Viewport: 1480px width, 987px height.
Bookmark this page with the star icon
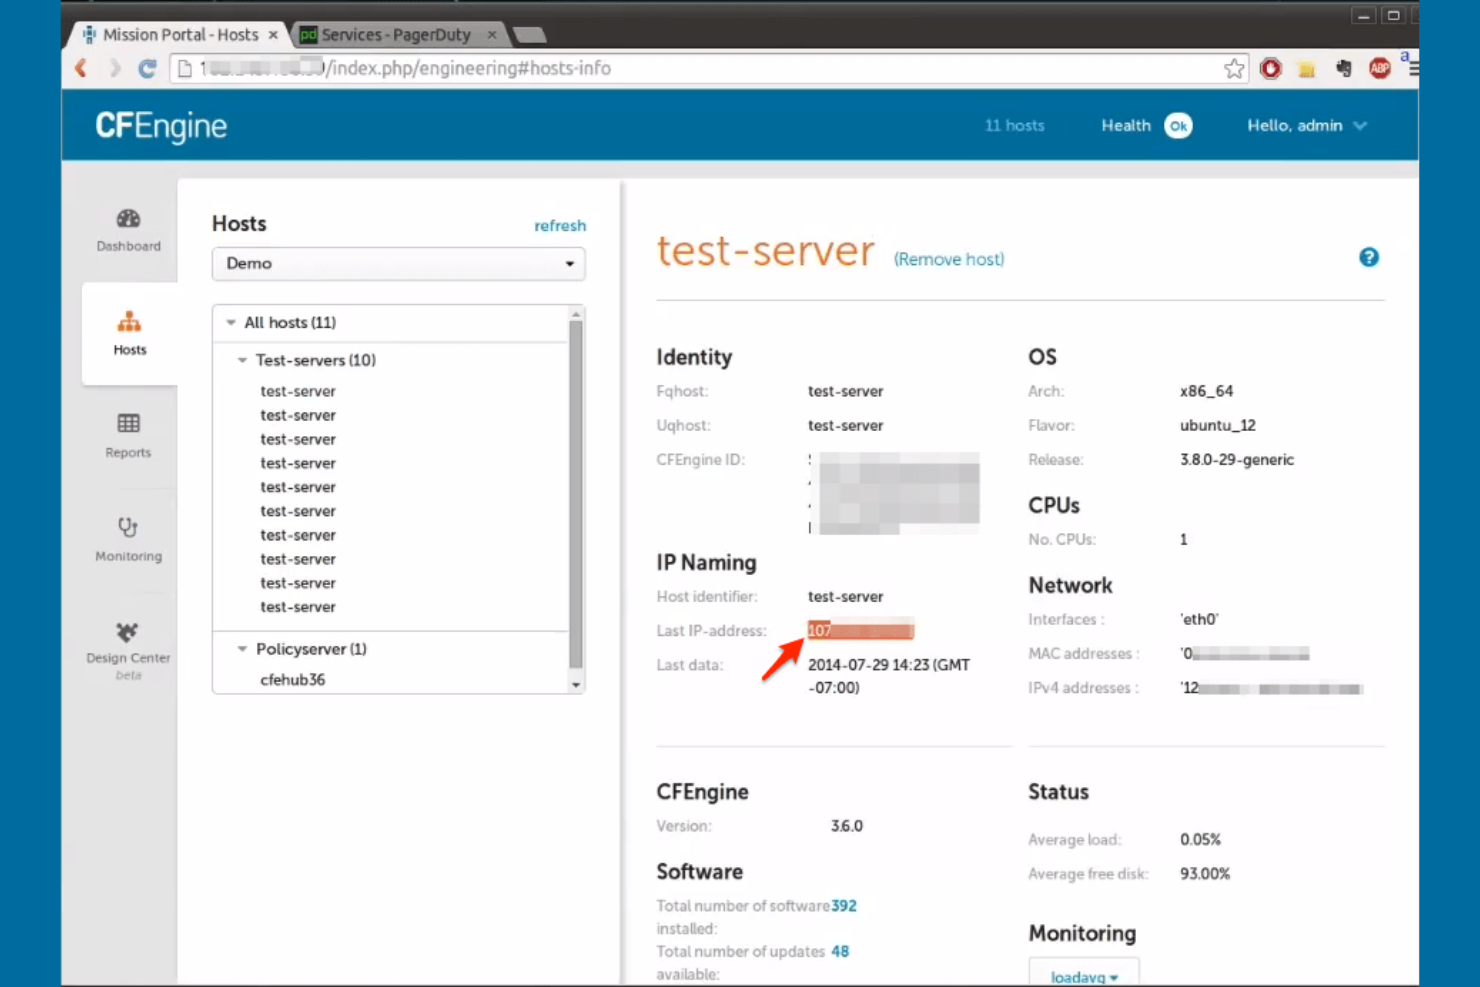tap(1234, 68)
